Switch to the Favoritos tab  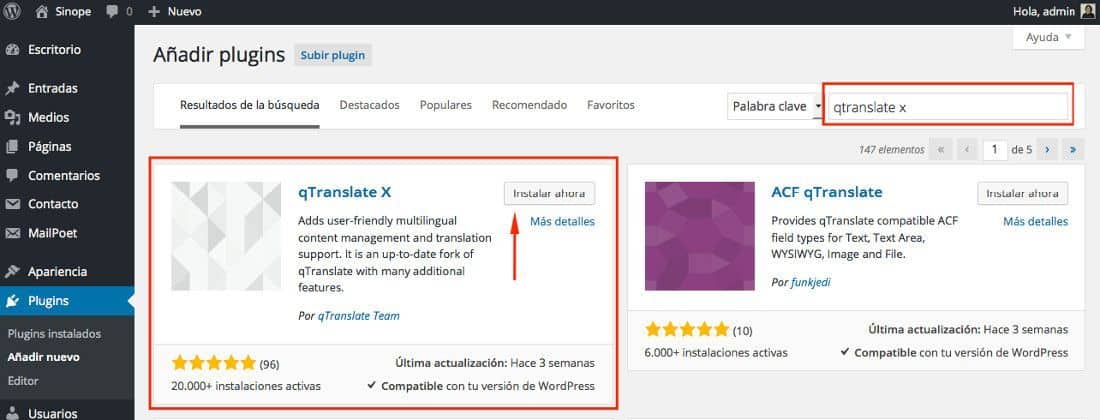coord(610,105)
